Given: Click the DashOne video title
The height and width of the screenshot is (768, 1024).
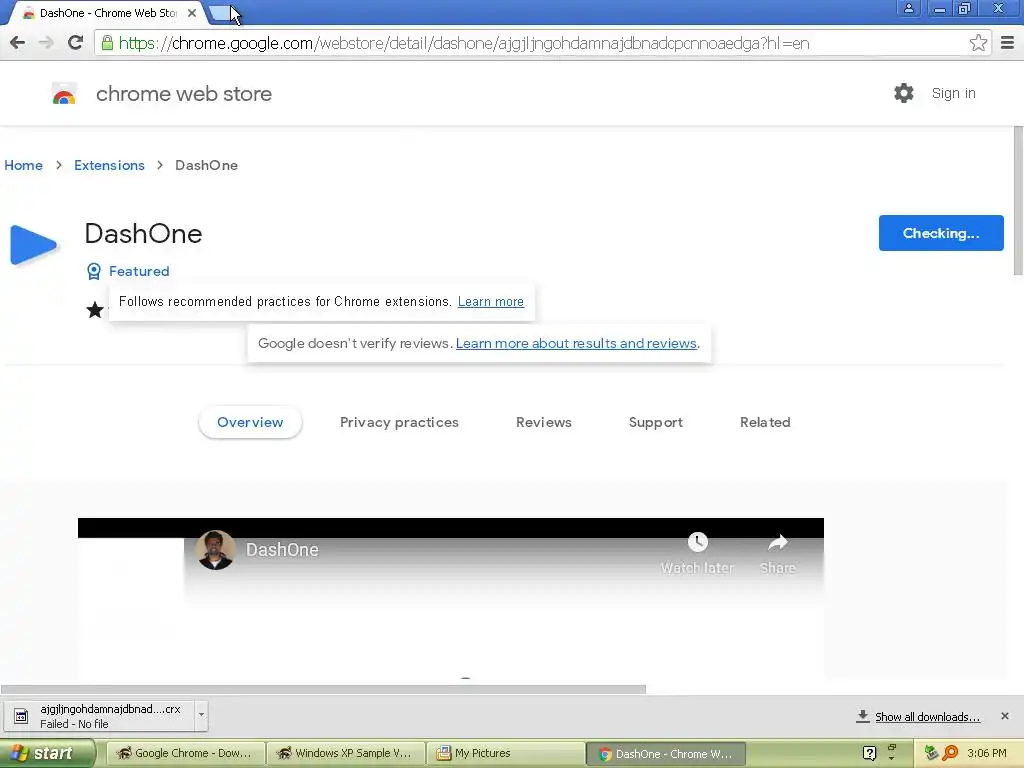Looking at the screenshot, I should point(281,550).
